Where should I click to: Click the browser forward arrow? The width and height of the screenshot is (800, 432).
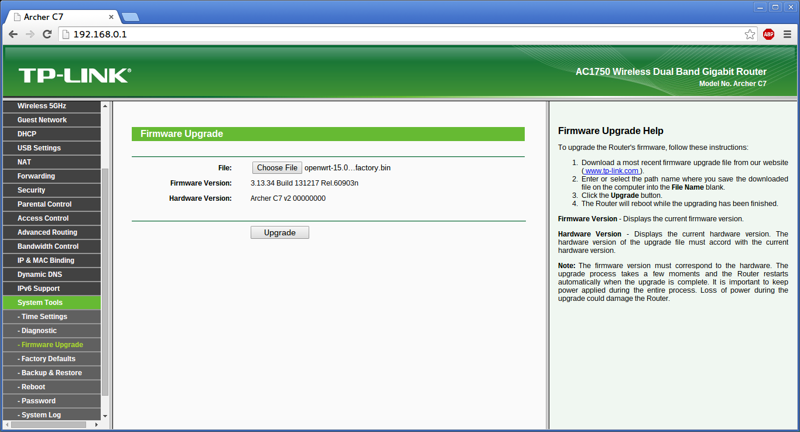pyautogui.click(x=30, y=34)
